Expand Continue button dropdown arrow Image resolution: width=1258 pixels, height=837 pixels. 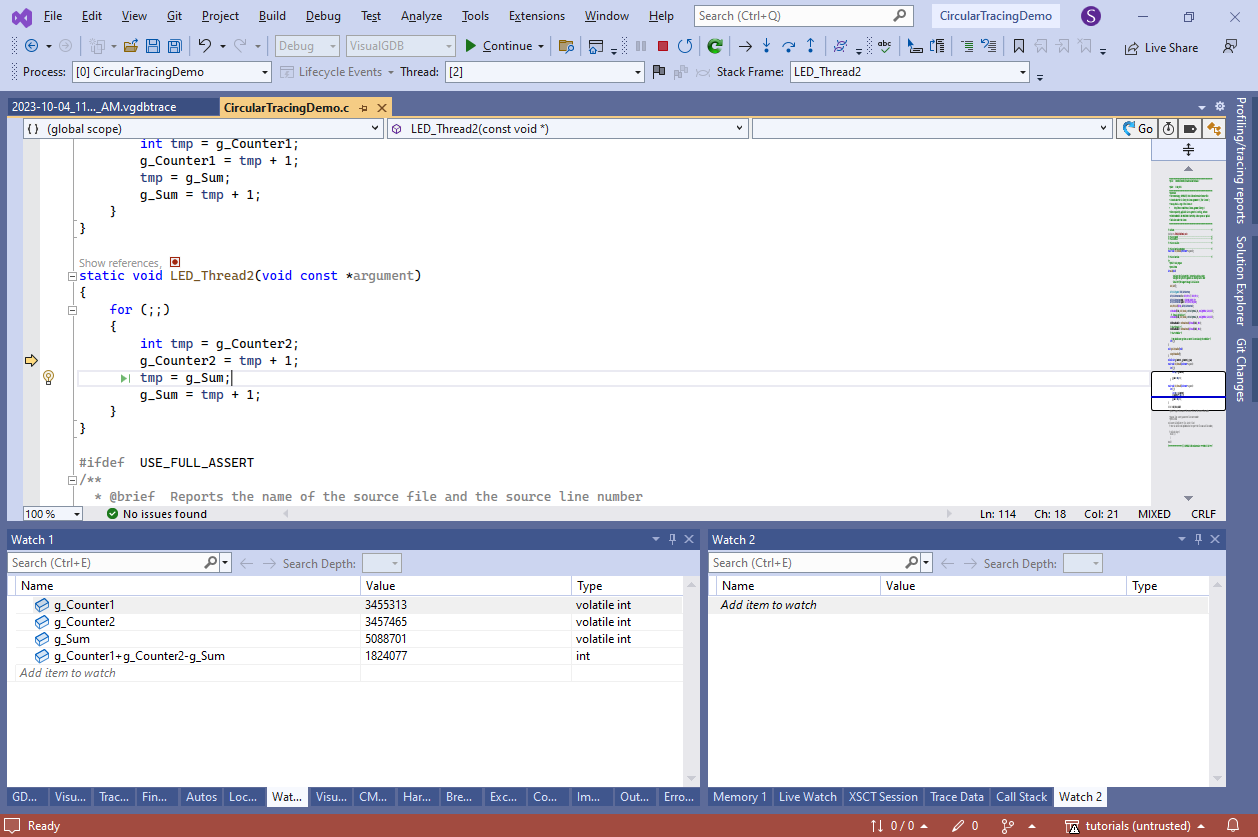(x=541, y=46)
